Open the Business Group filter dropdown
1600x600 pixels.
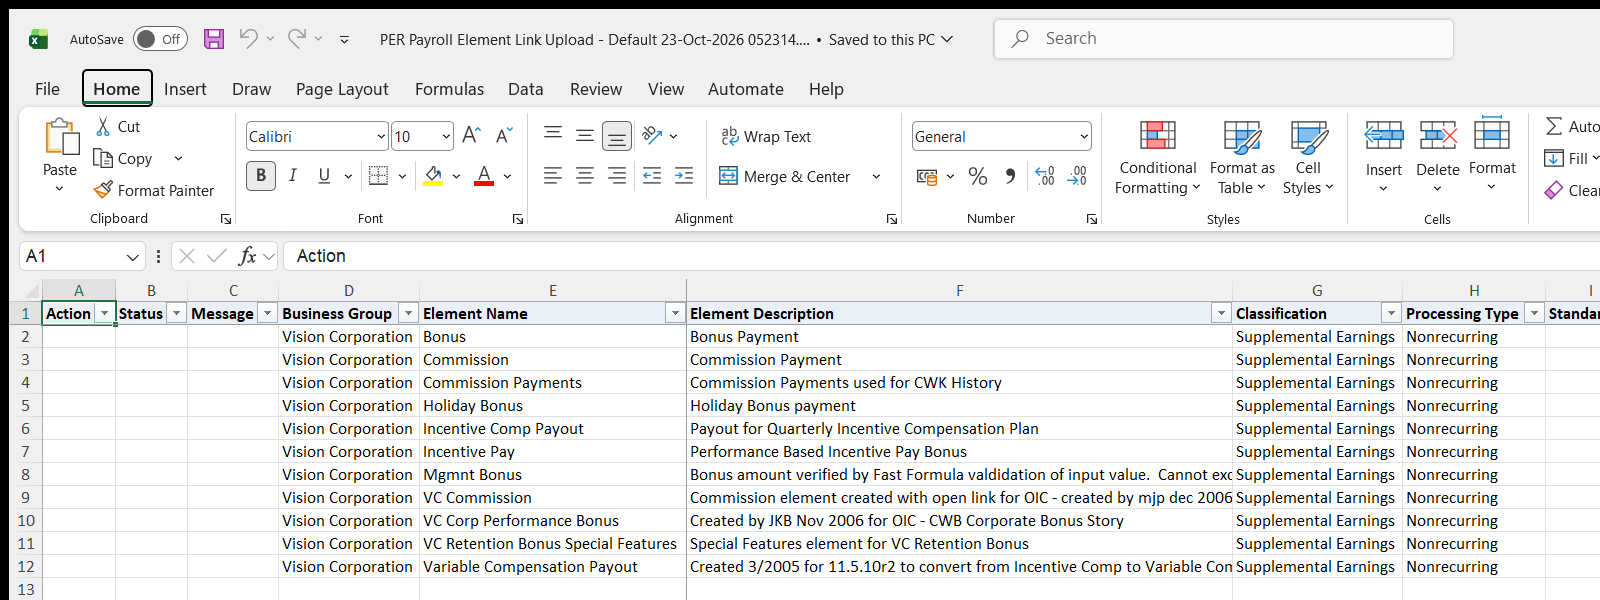pos(408,313)
